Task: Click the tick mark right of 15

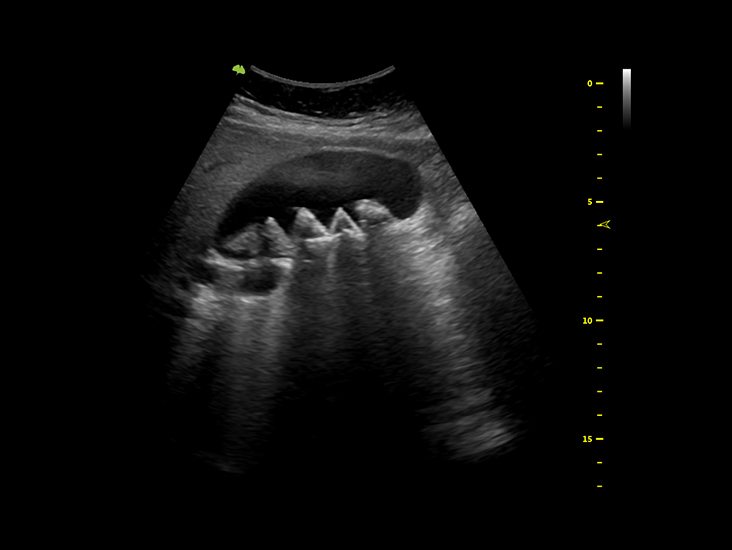Action: coord(600,439)
